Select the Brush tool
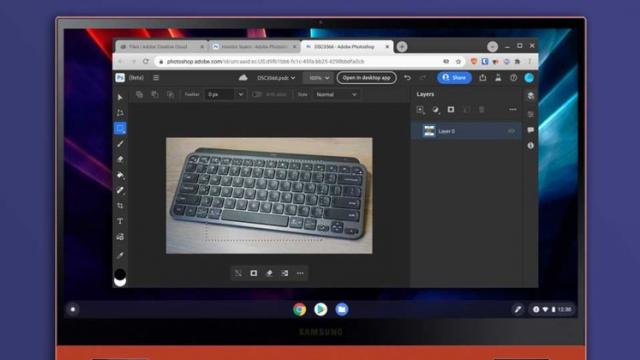The image size is (640, 360). tap(120, 144)
